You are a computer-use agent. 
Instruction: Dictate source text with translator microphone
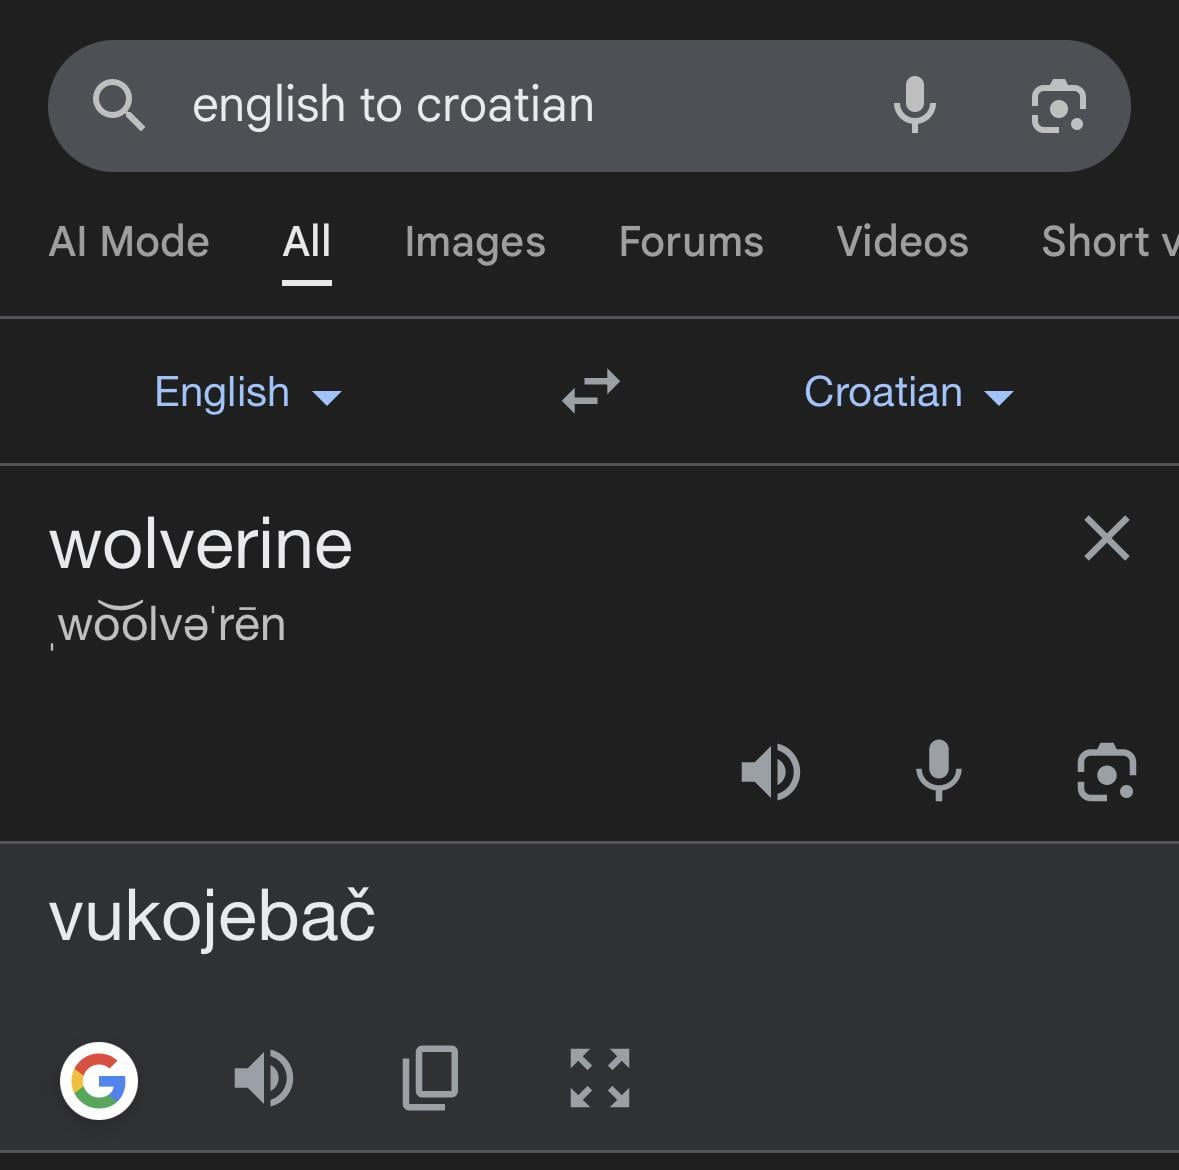[x=938, y=772]
